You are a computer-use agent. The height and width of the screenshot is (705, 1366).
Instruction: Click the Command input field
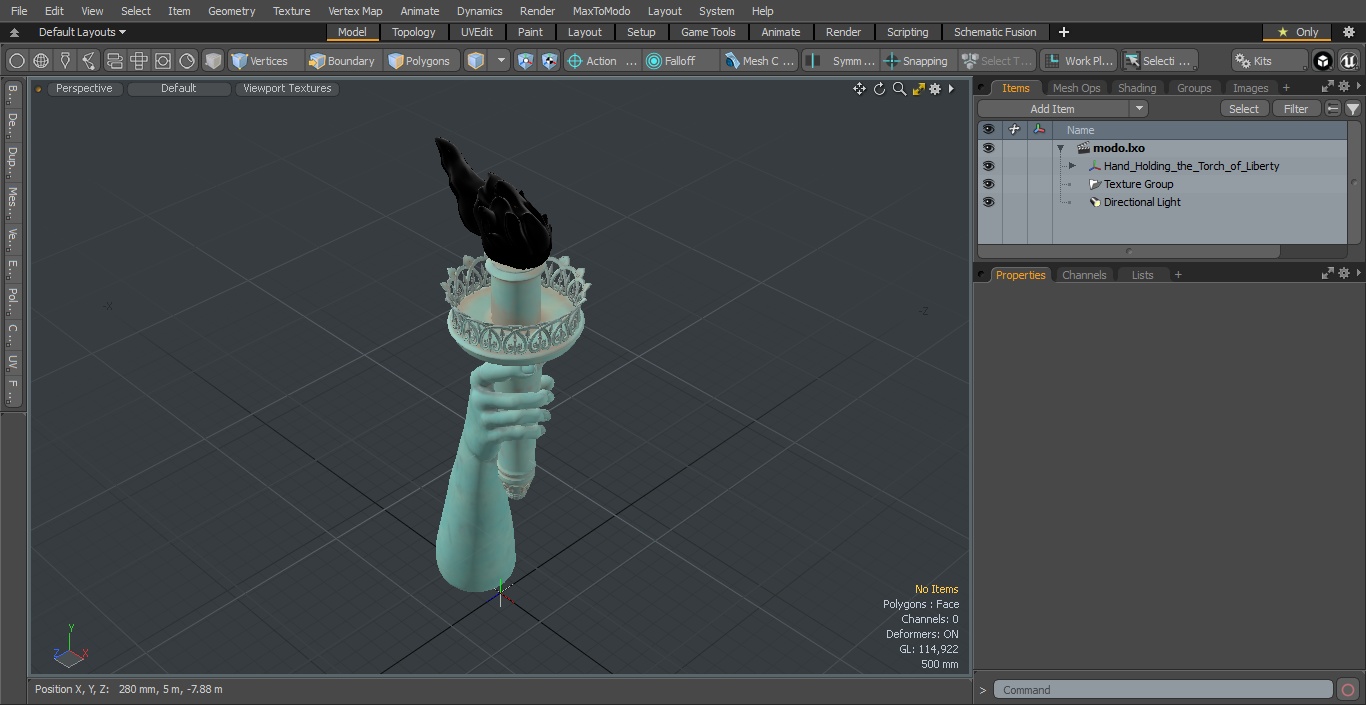[1163, 690]
